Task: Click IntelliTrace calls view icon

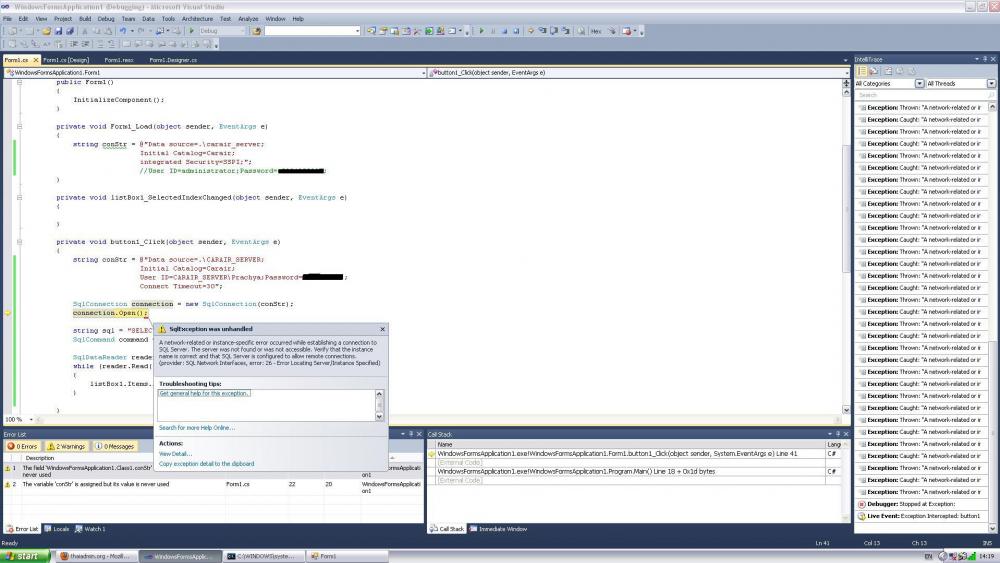Action: click(x=874, y=71)
